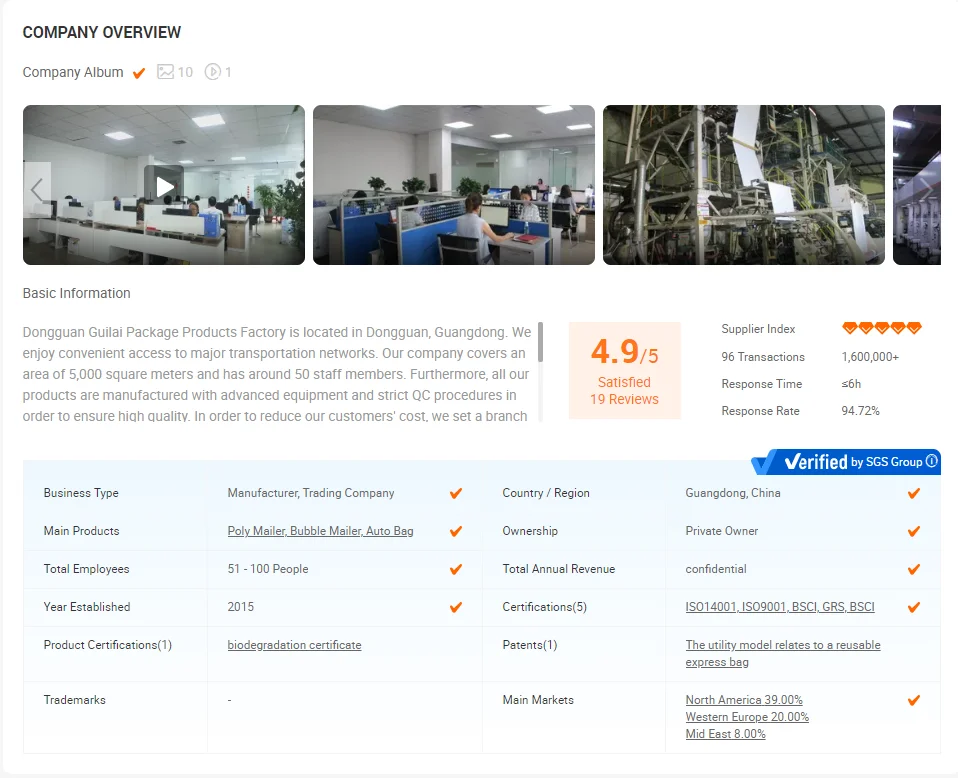
Task: Open Western Europe 20.00% market link
Action: click(747, 717)
